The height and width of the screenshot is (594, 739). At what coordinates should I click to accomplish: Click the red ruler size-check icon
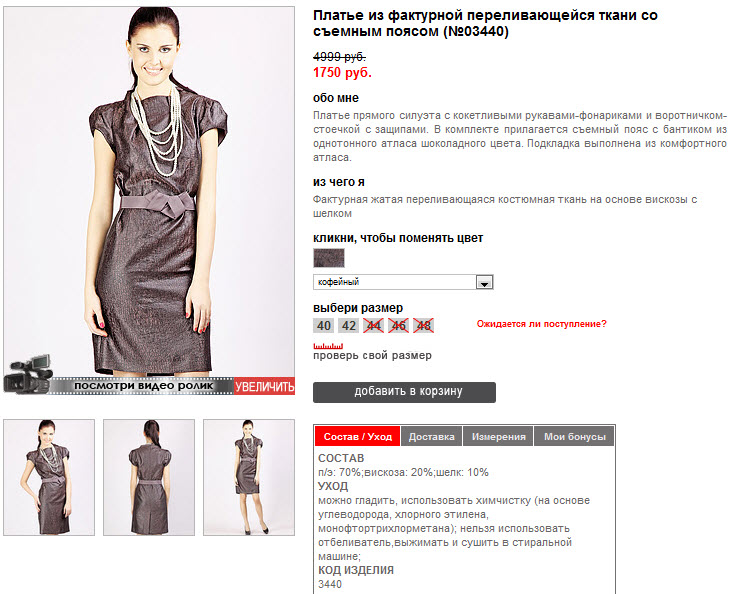click(x=328, y=346)
